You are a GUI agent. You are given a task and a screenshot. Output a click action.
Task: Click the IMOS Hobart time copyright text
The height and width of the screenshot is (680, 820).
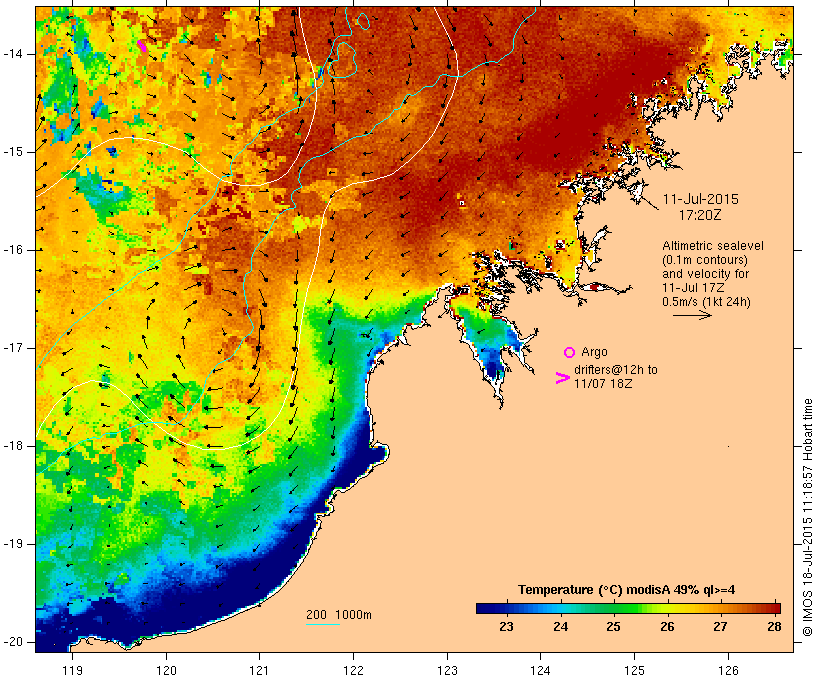point(807,517)
